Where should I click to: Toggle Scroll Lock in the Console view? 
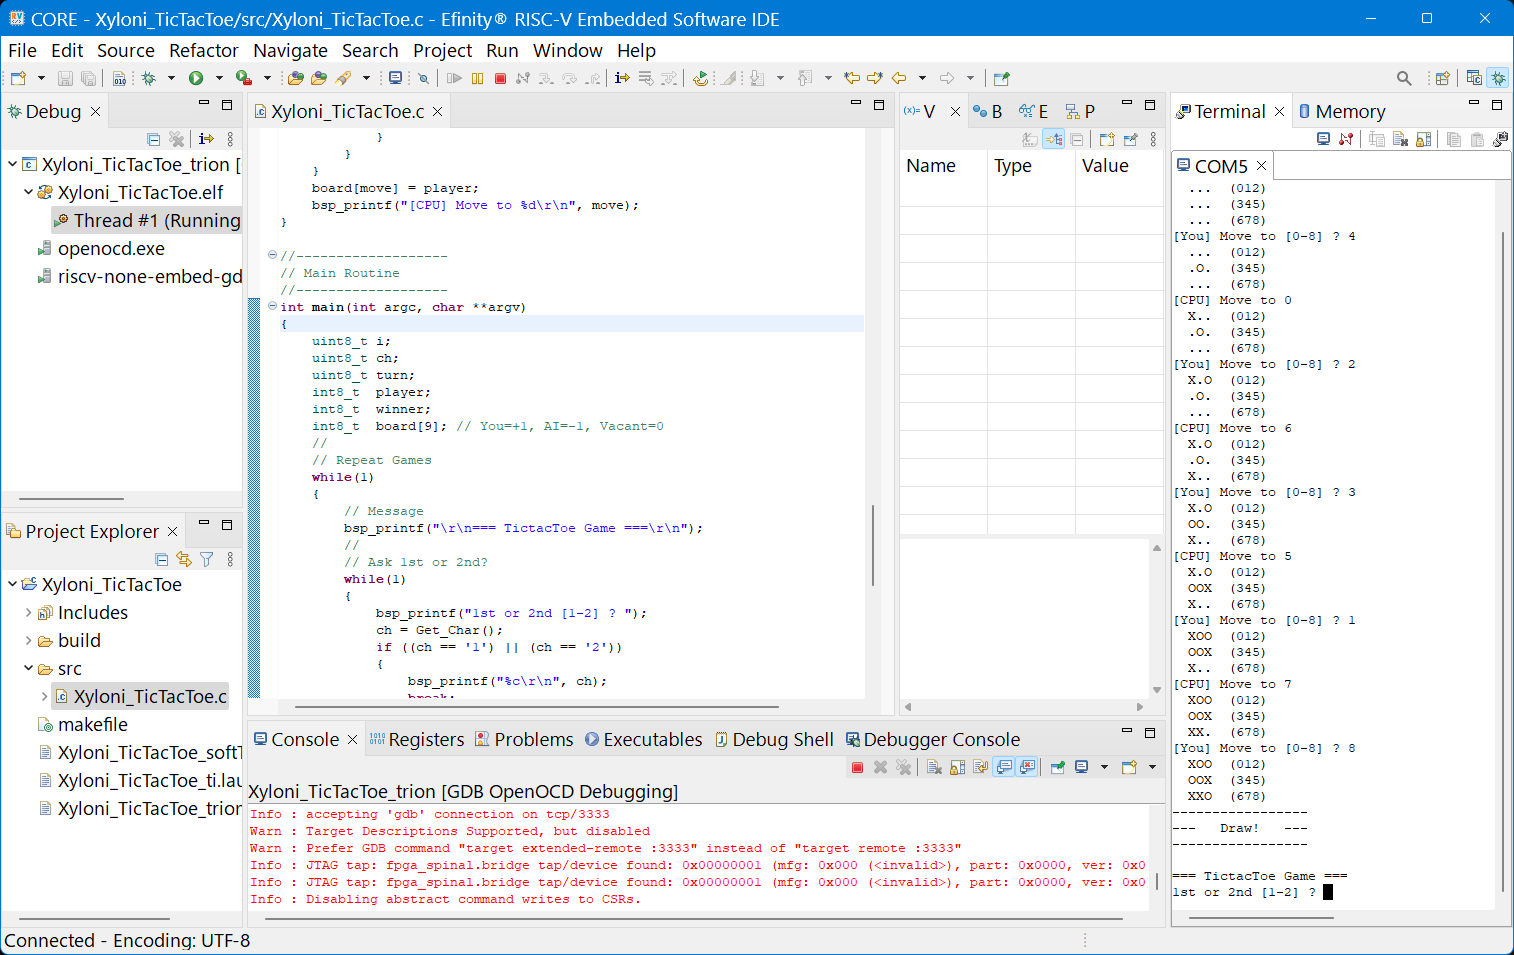958,767
